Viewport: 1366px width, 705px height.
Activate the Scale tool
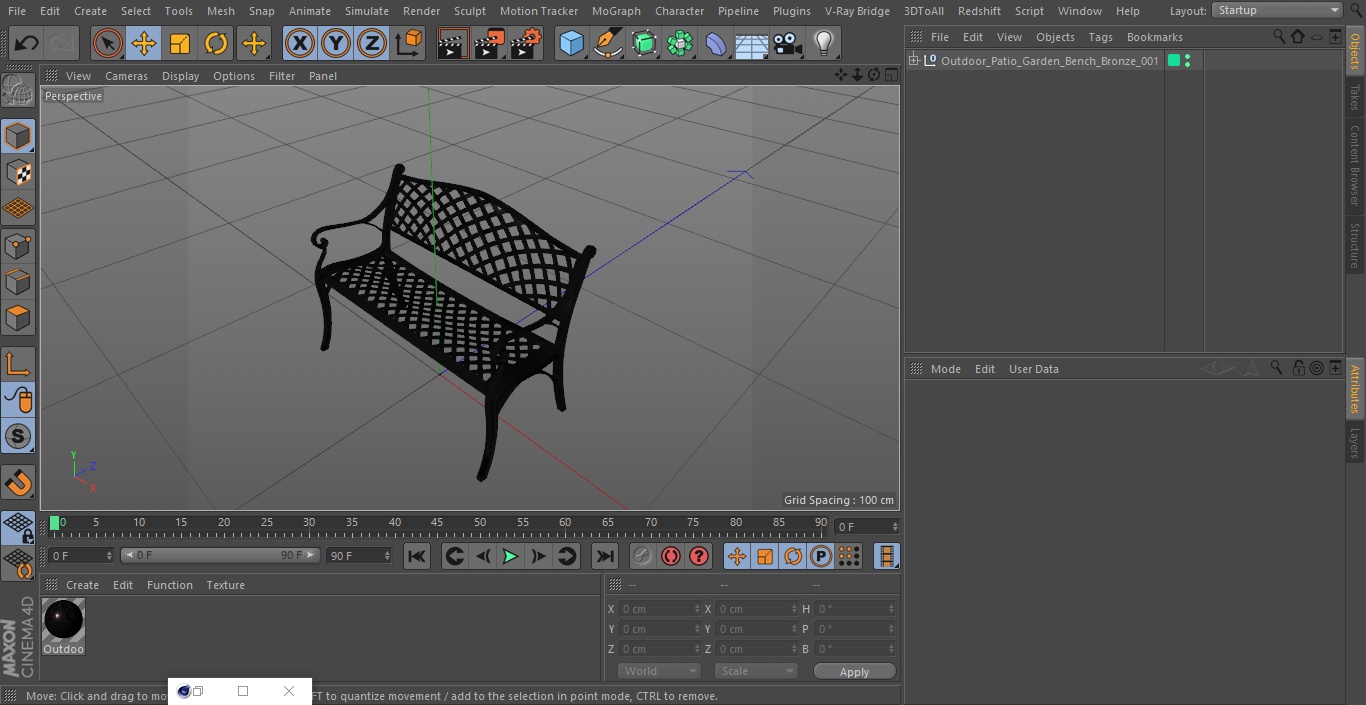(x=180, y=44)
